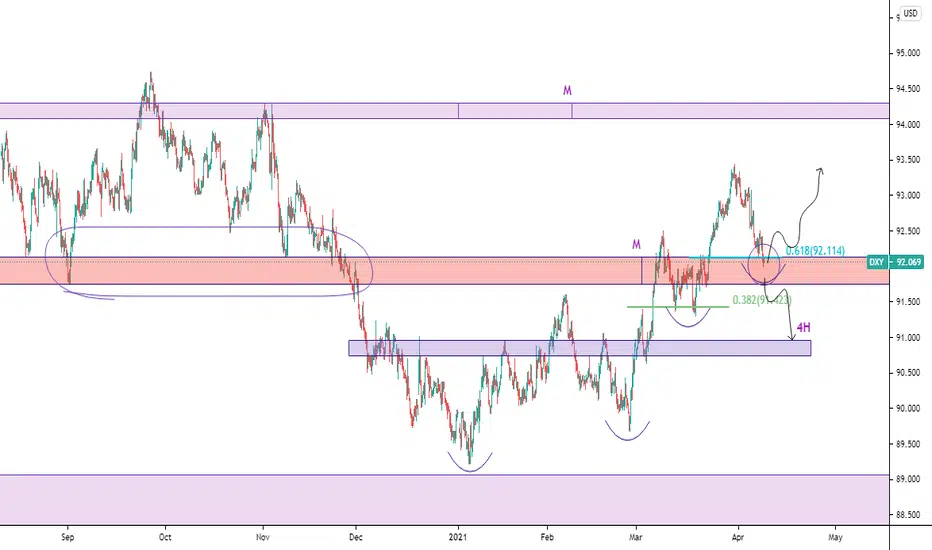
Task: Click the purple 4H timeframe label
Action: pos(804,328)
